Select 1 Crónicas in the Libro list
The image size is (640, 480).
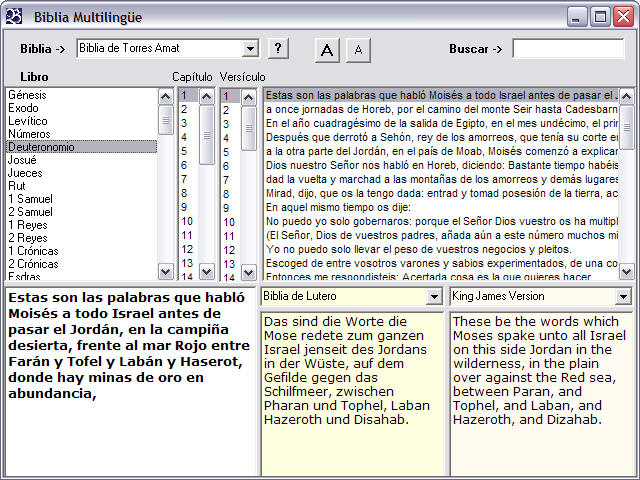coord(82,251)
